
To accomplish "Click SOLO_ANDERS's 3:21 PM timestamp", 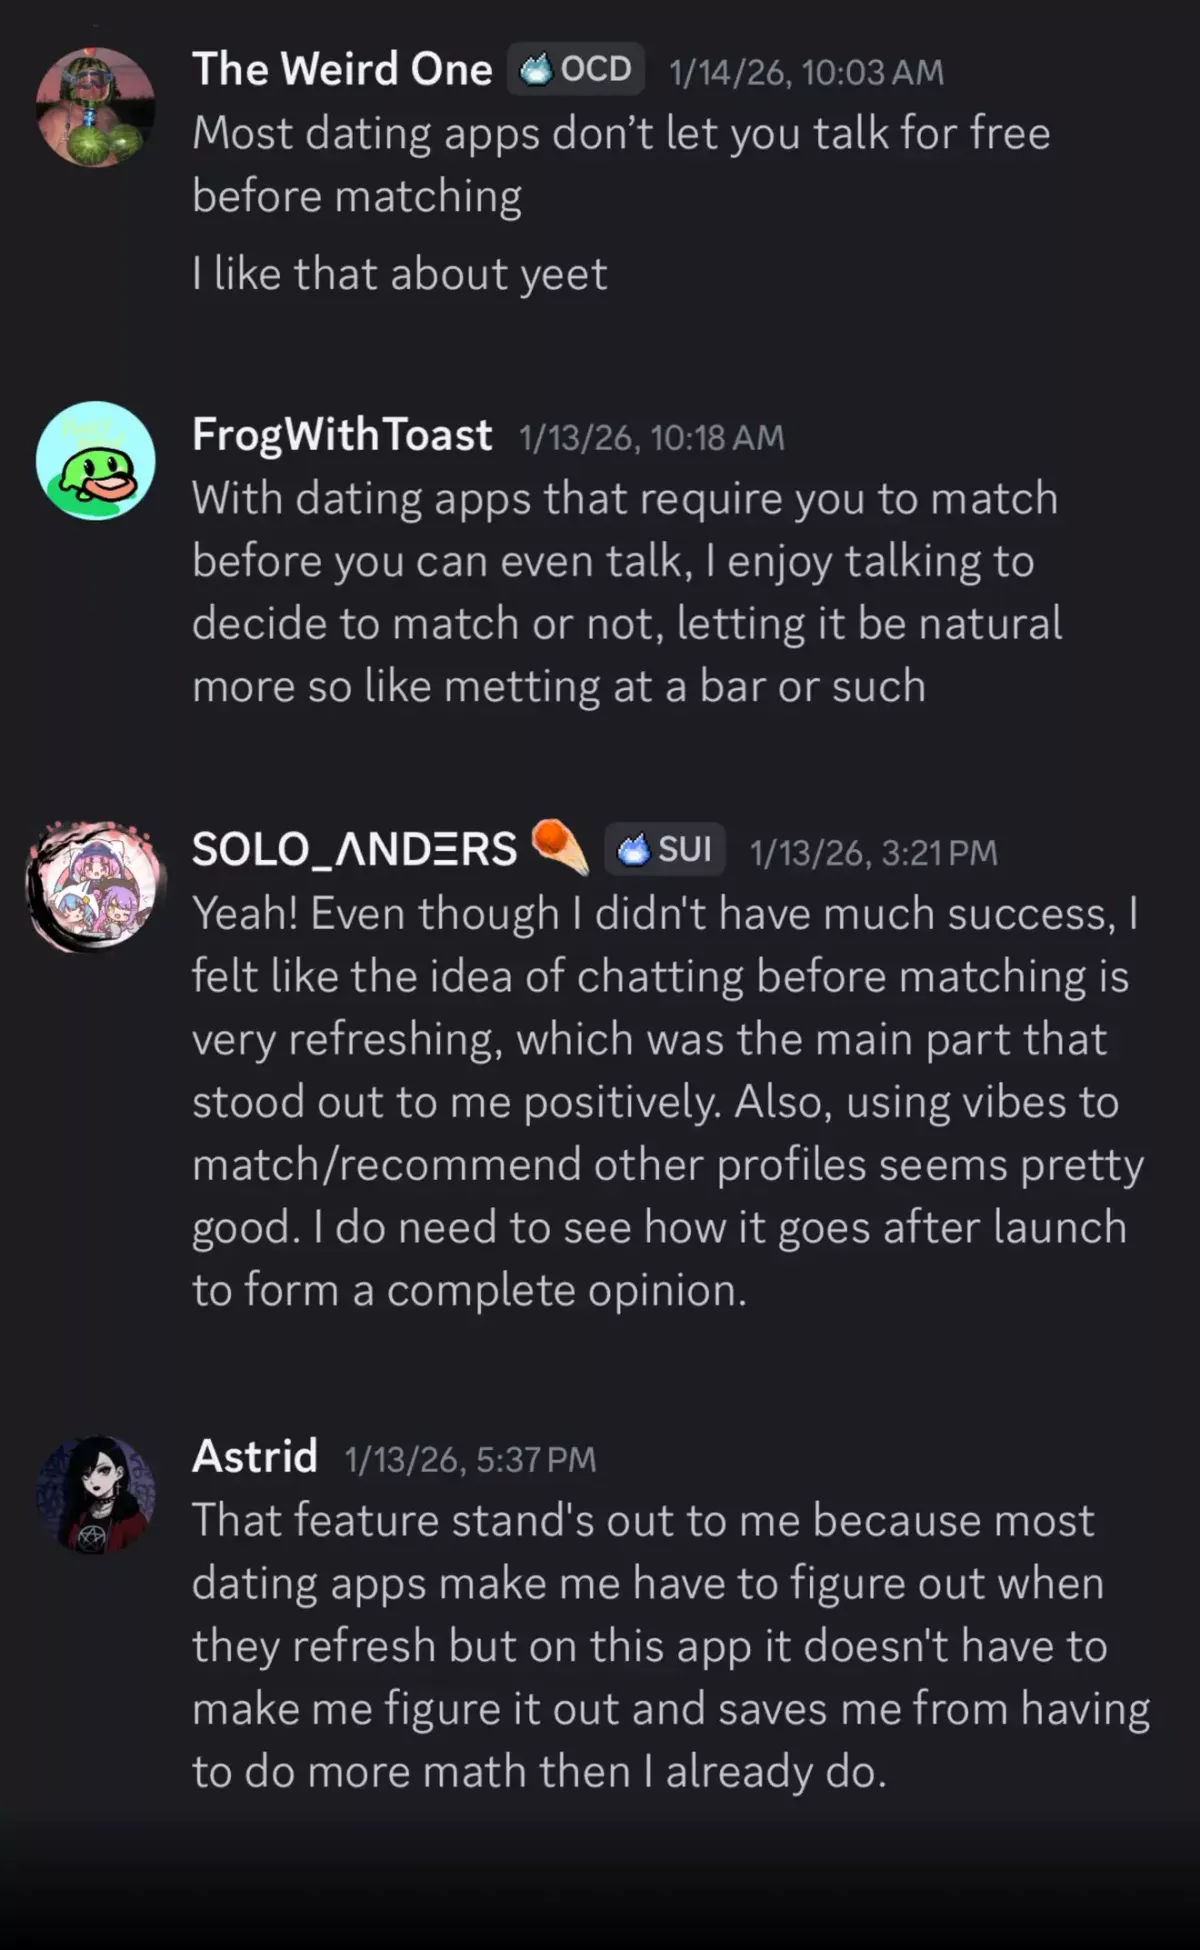I will tap(873, 850).
